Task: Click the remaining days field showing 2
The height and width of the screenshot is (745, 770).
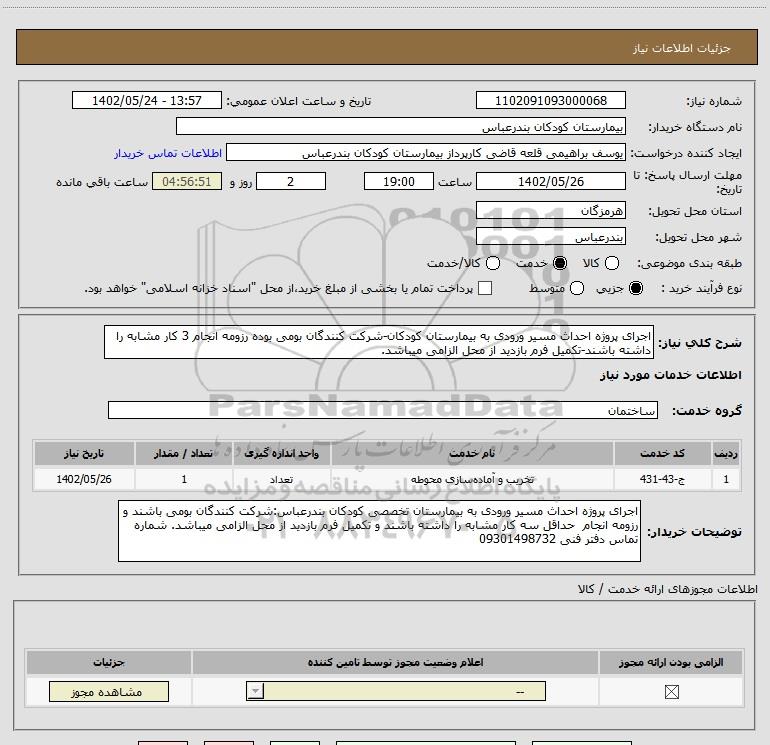Action: (291, 181)
